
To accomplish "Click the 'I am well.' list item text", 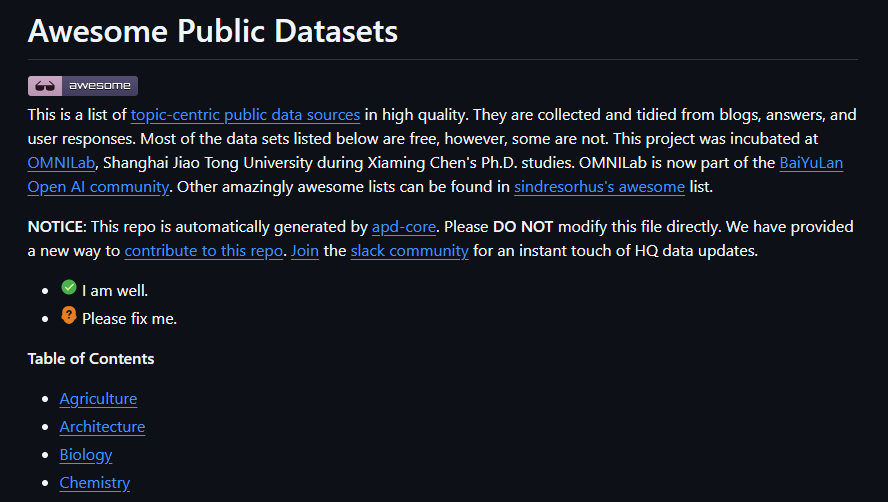I will pyautogui.click(x=115, y=291).
